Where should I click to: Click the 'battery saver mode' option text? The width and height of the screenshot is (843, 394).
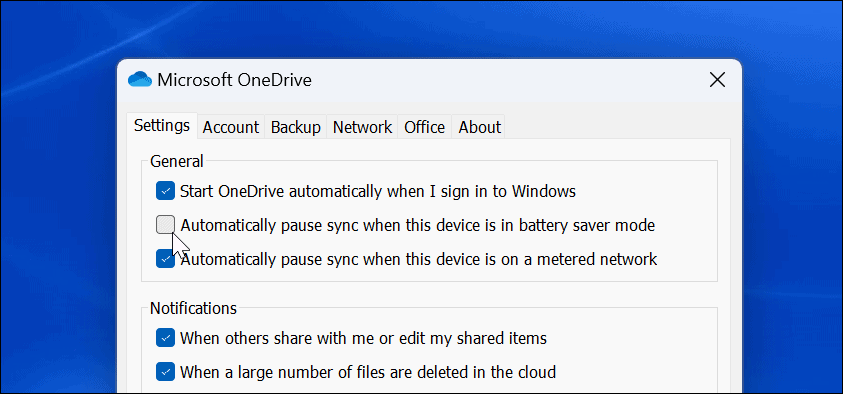587,225
